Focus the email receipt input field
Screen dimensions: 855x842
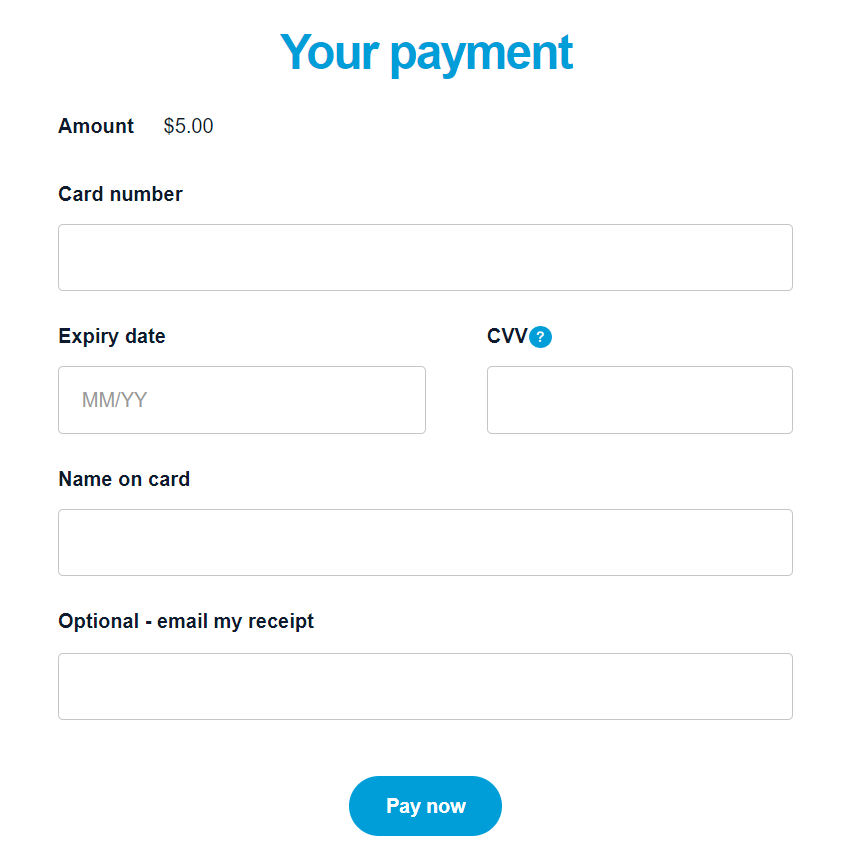425,686
